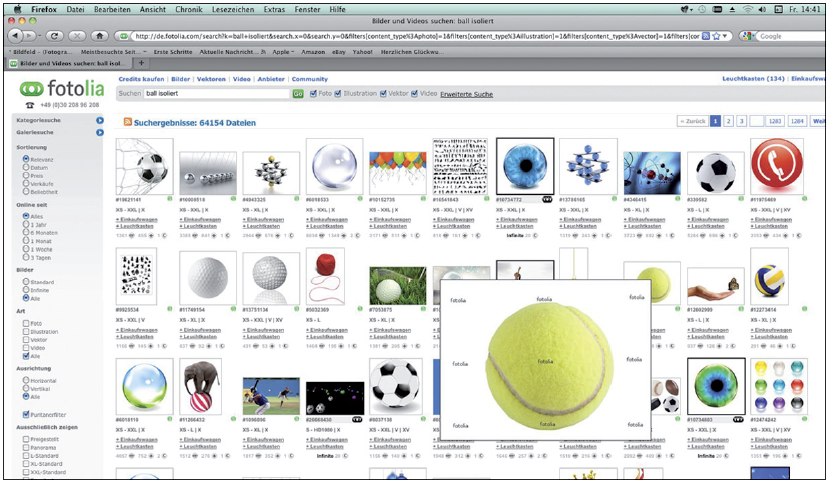
Task: Open the Community link
Action: (309, 79)
